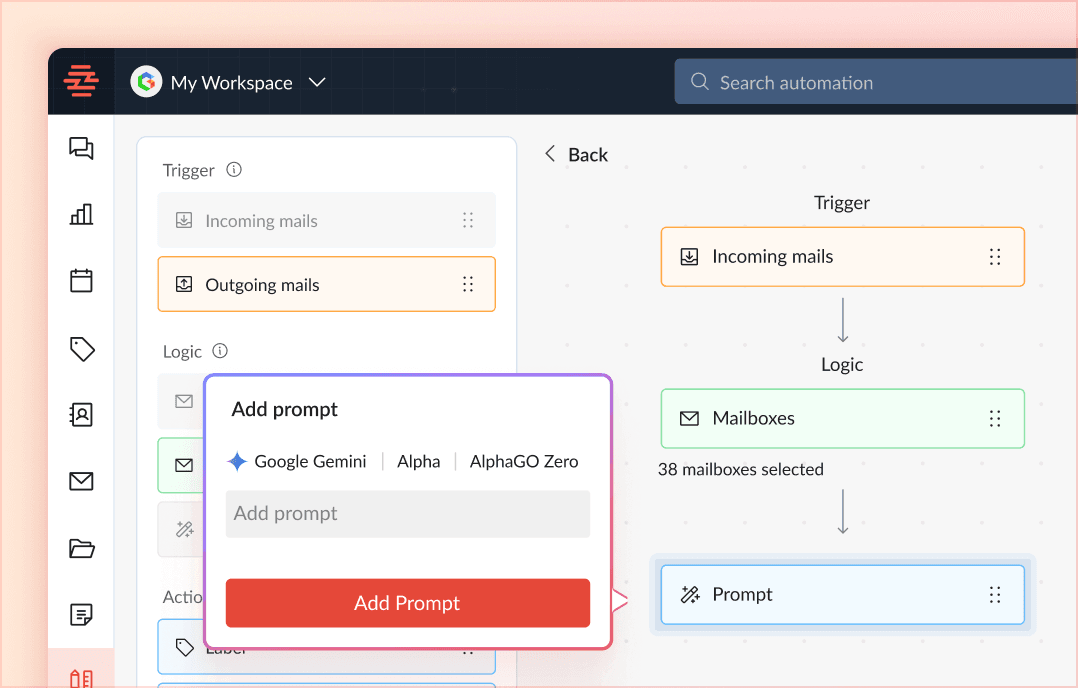1078x688 pixels.
Task: Click drag handle on Prompt node
Action: point(995,595)
